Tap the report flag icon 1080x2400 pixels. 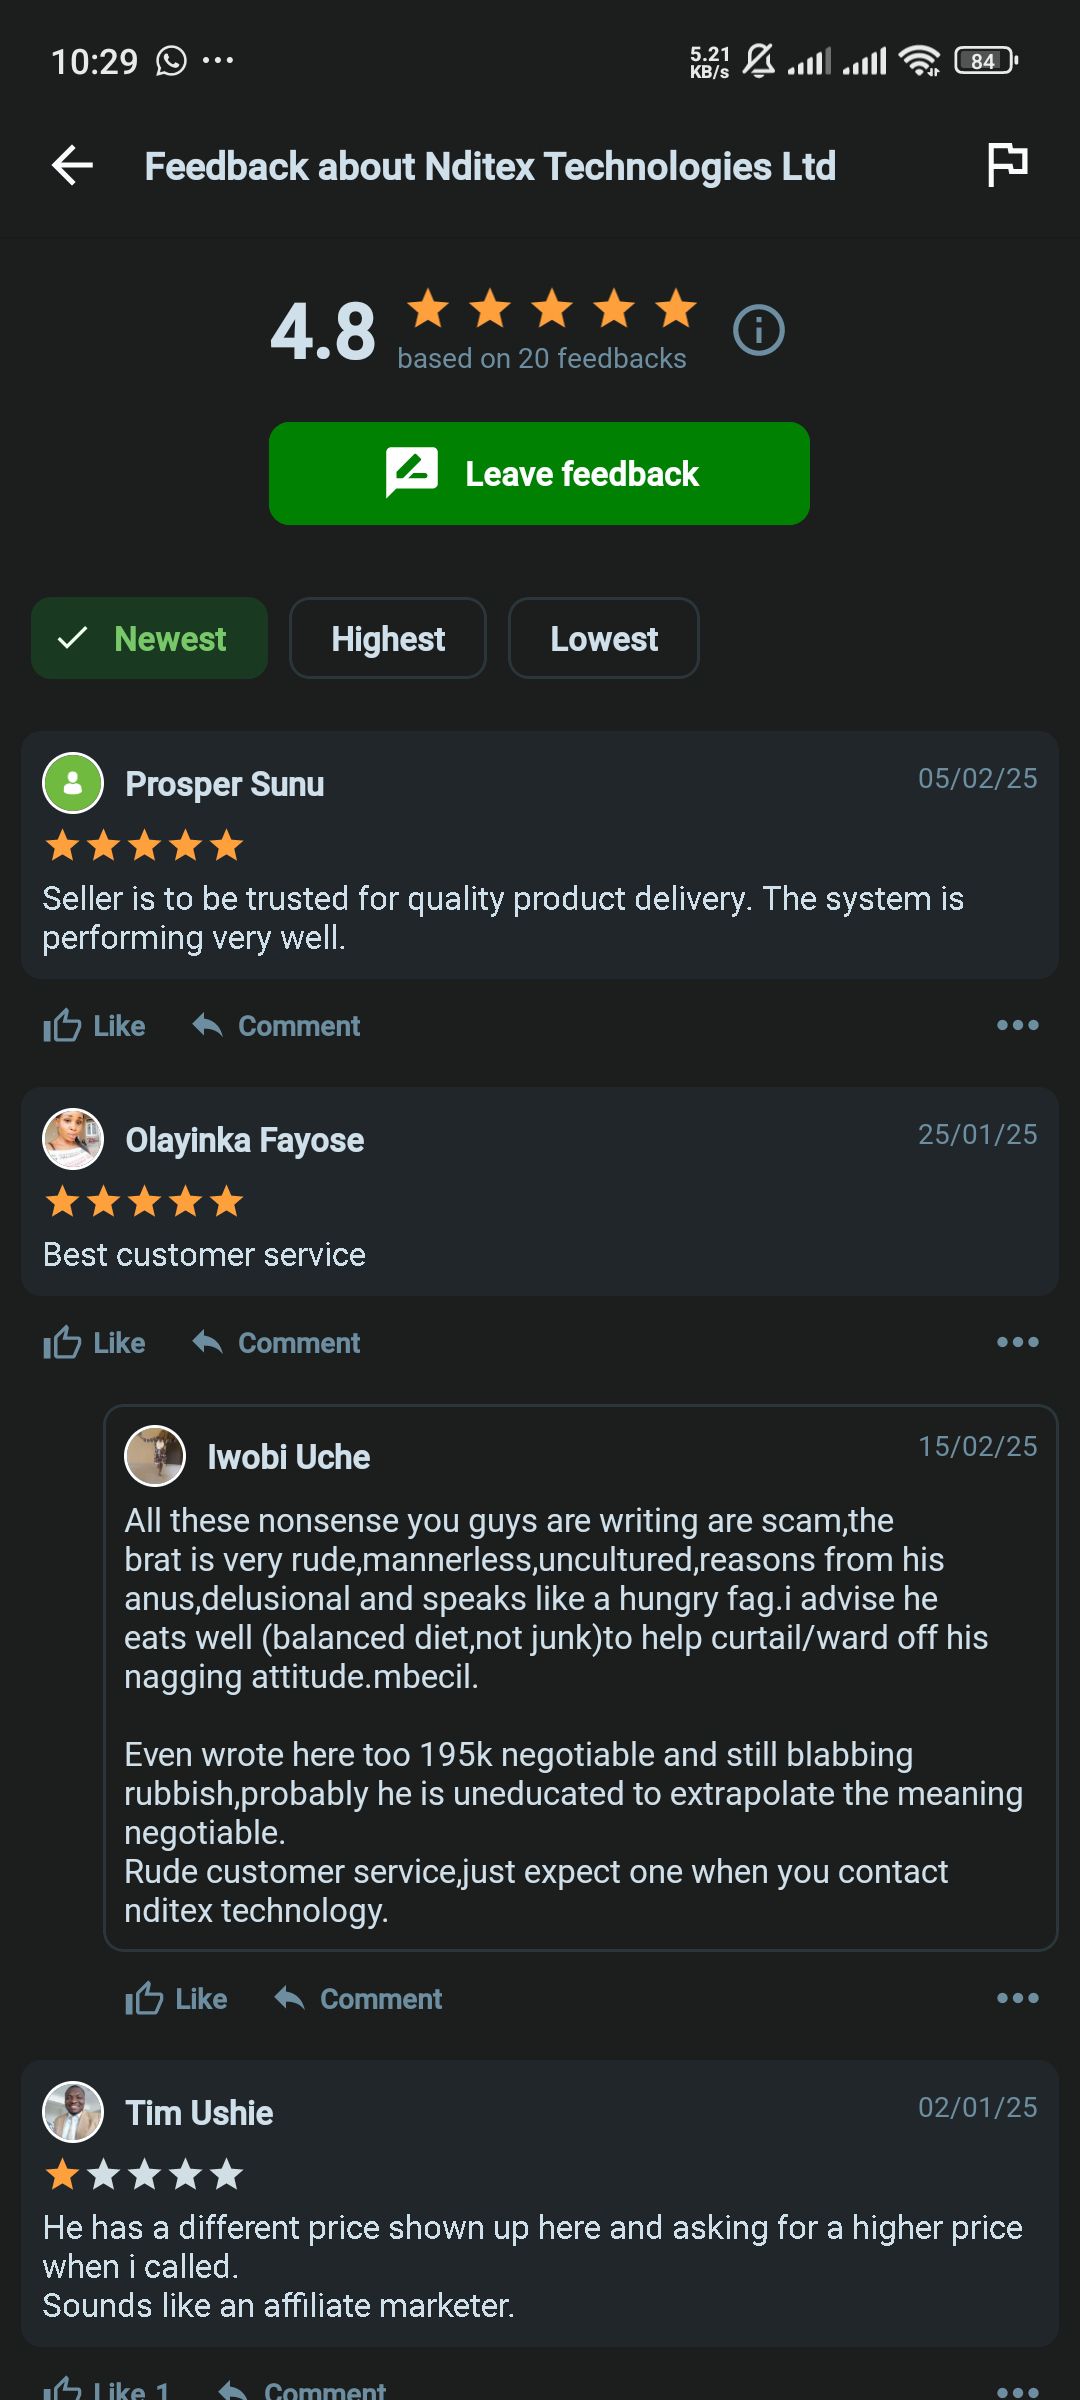(x=1007, y=164)
